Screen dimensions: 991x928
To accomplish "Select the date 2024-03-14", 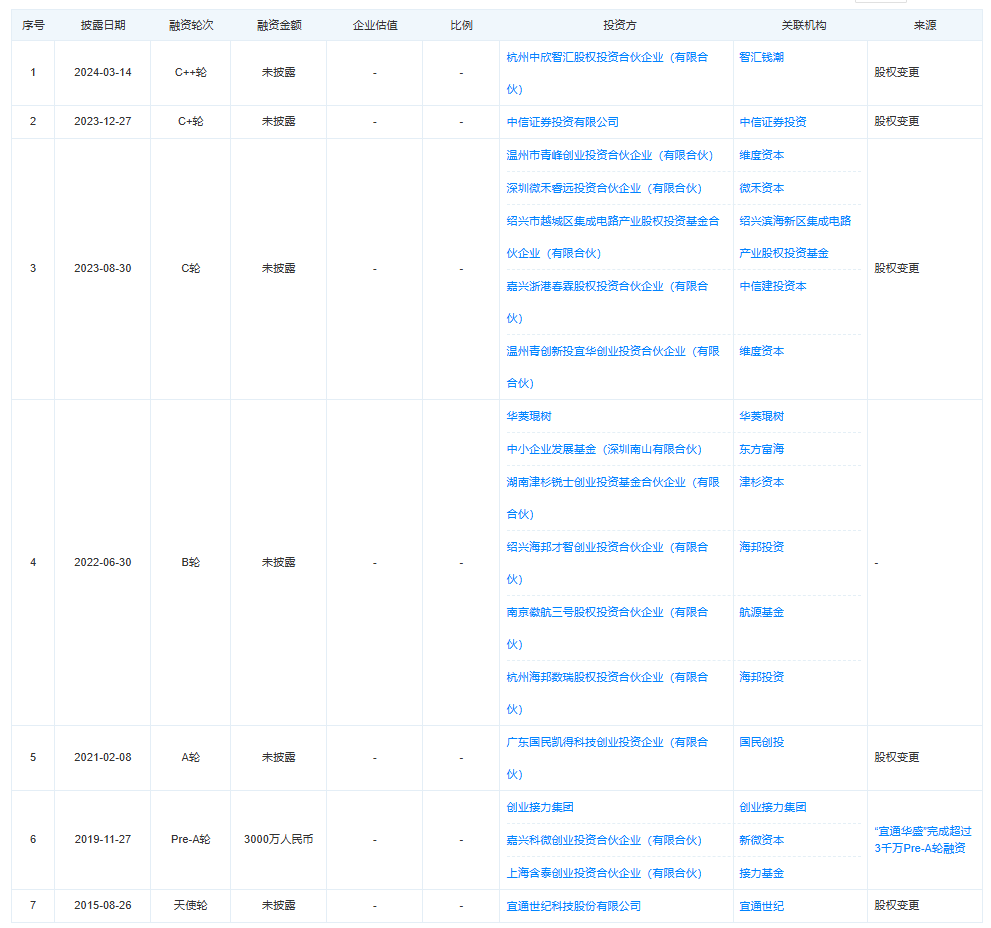I will [102, 73].
